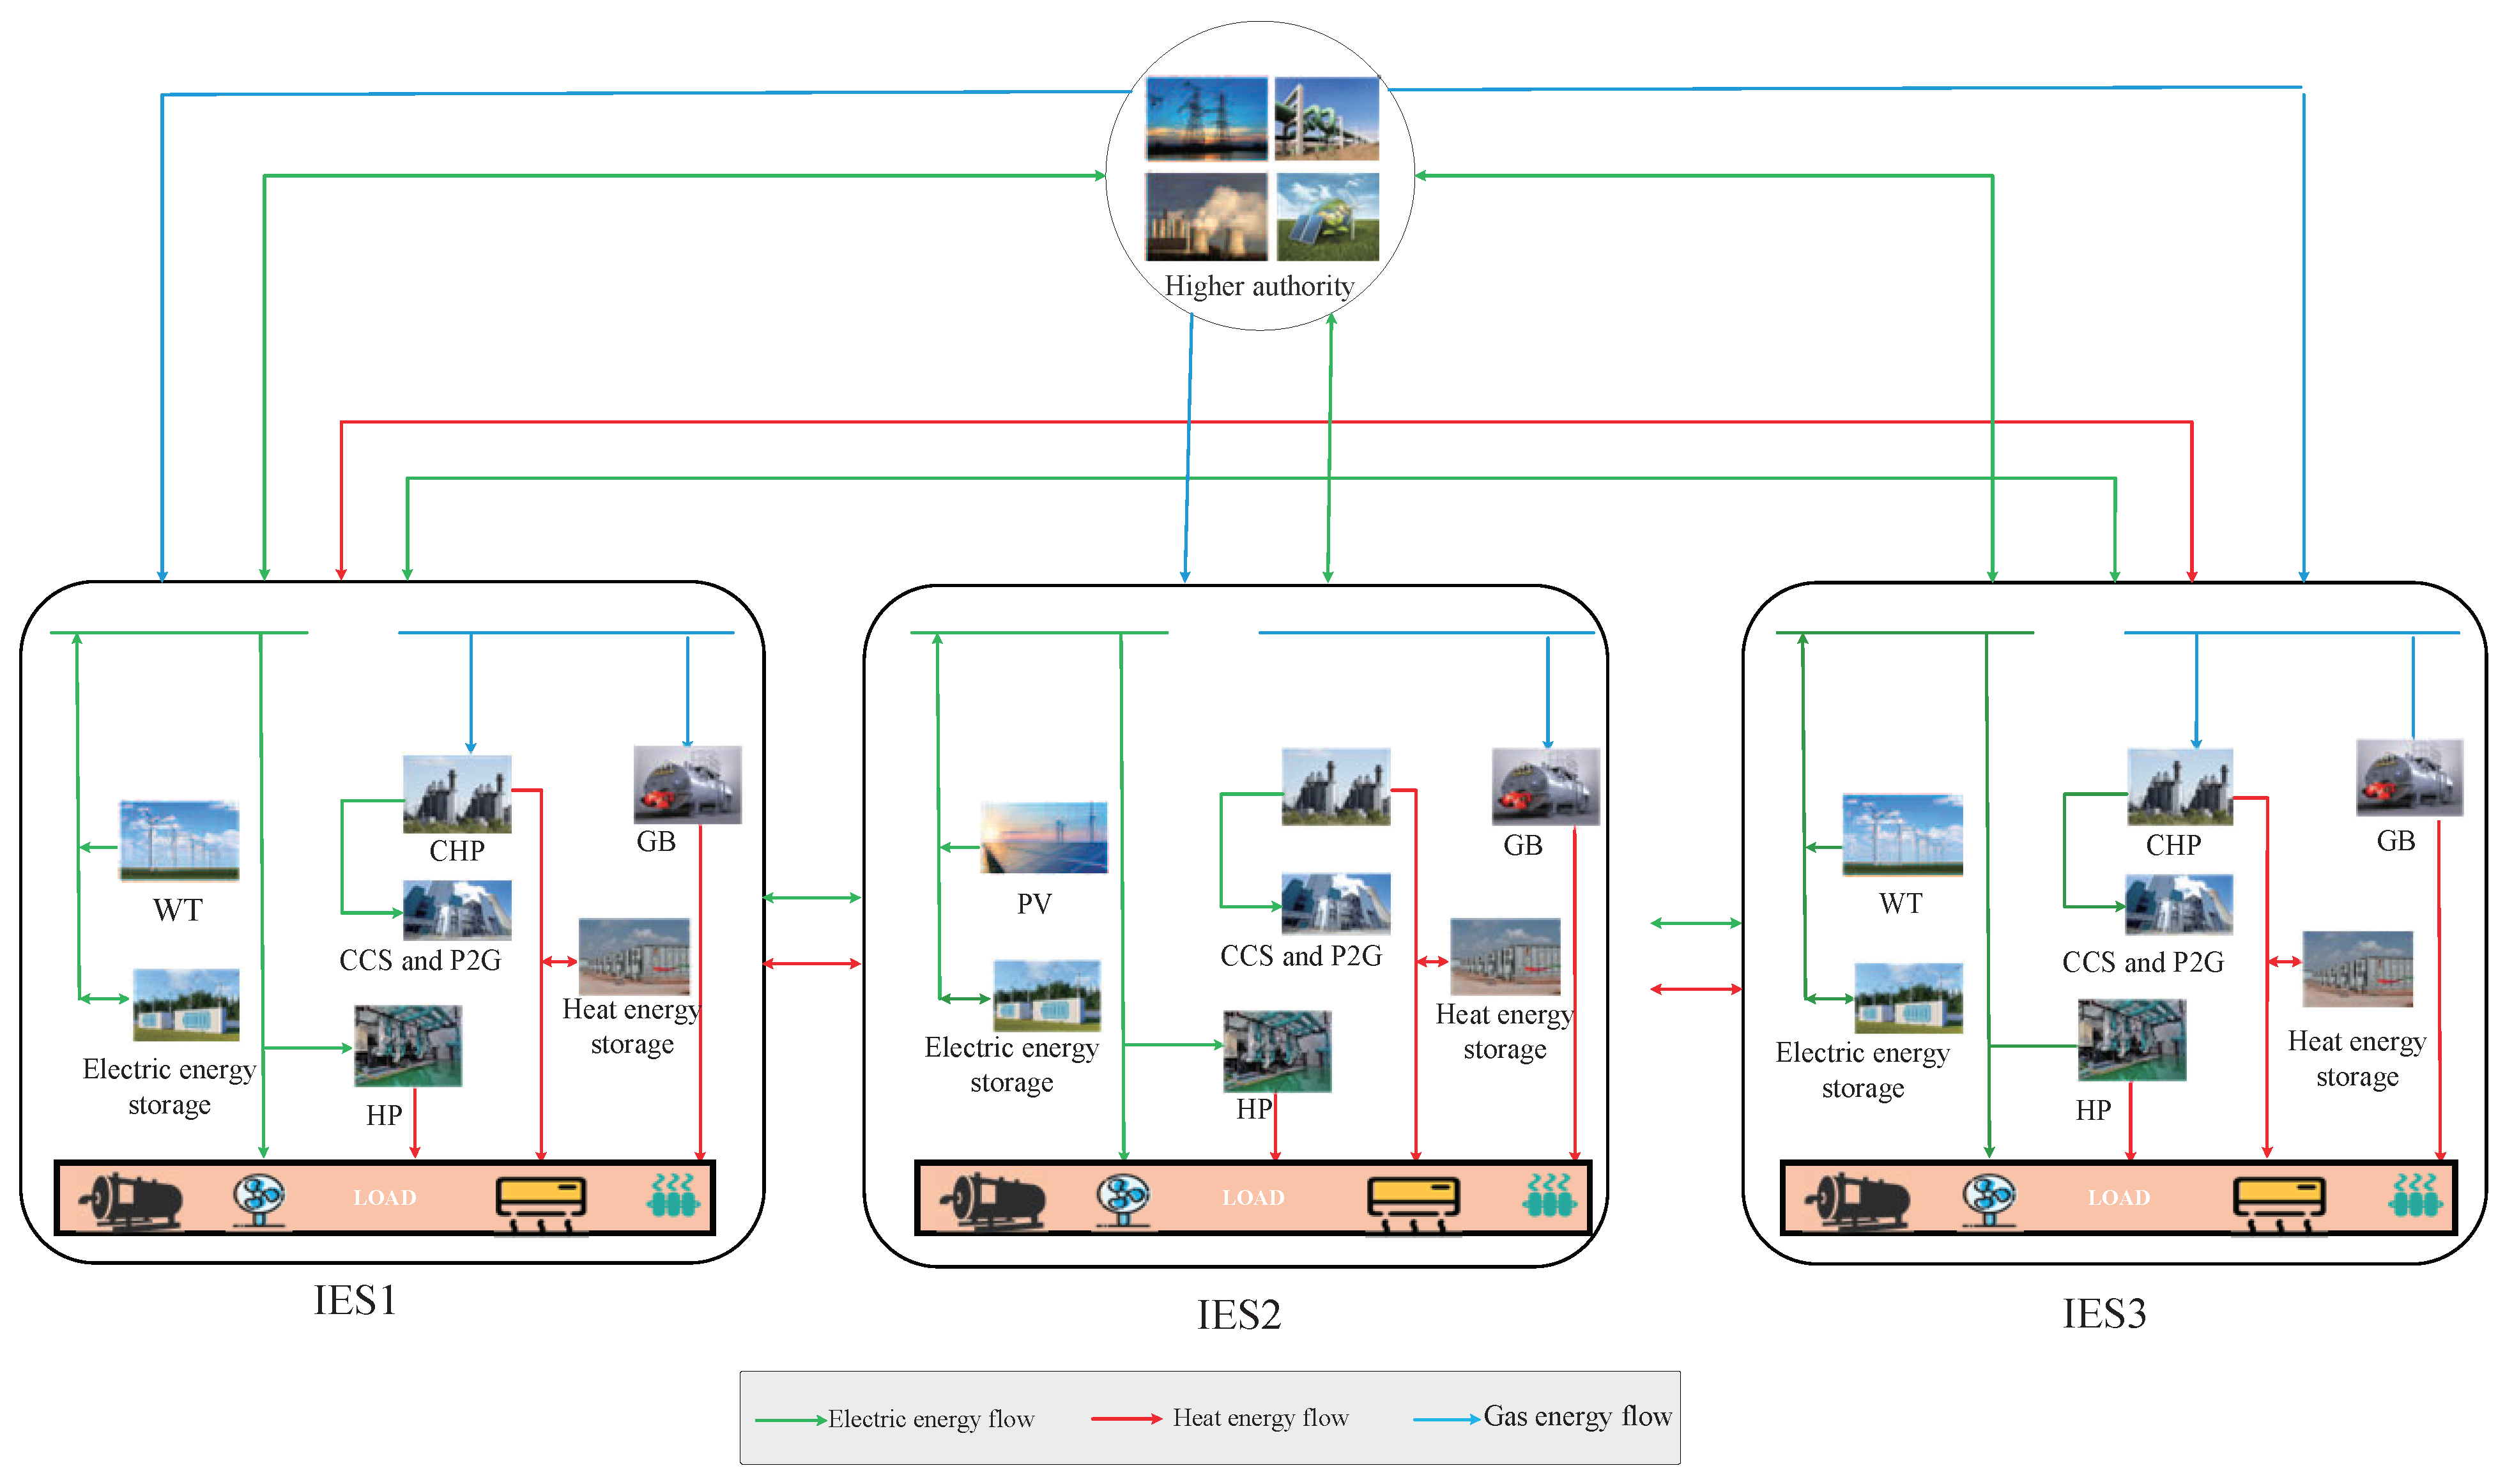The image size is (2505, 1484).
Task: Select the GB boiler image in IES3
Action: tap(2409, 778)
